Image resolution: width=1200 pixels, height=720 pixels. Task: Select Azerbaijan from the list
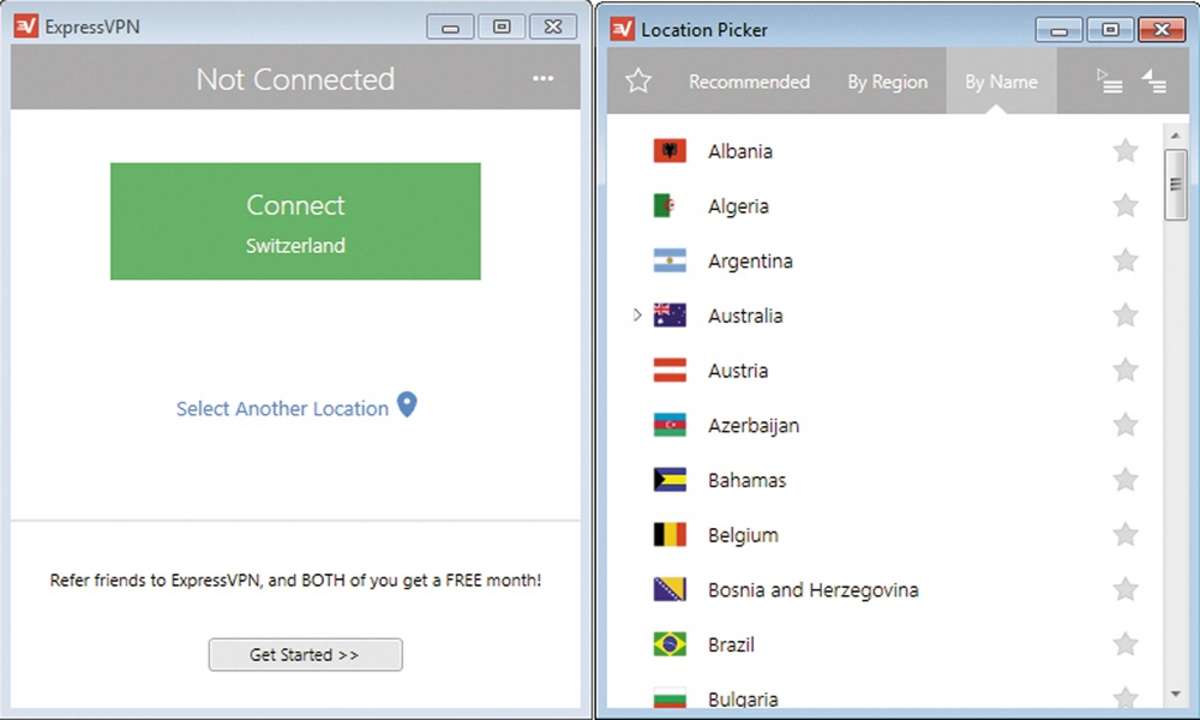(753, 425)
